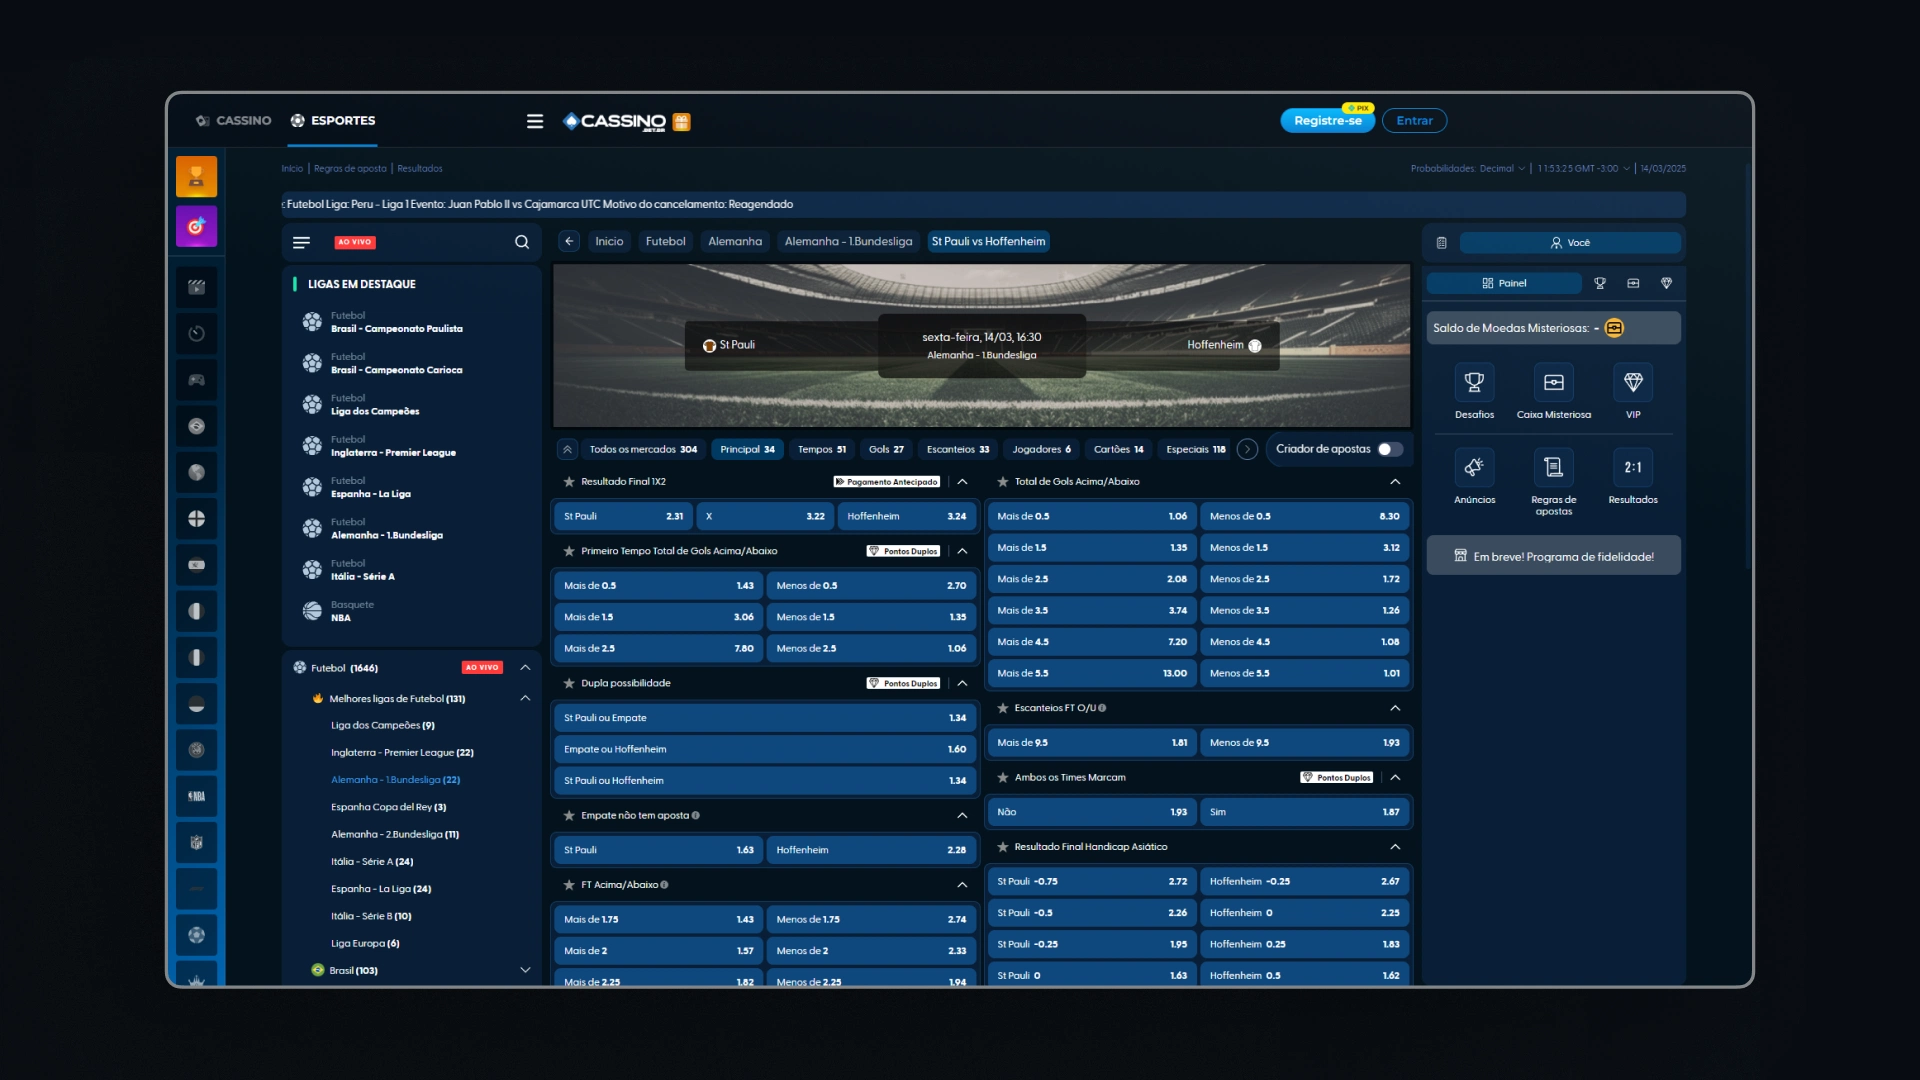Image resolution: width=1920 pixels, height=1080 pixels.
Task: Collapse the Dupla possibilidade market section
Action: coord(962,683)
